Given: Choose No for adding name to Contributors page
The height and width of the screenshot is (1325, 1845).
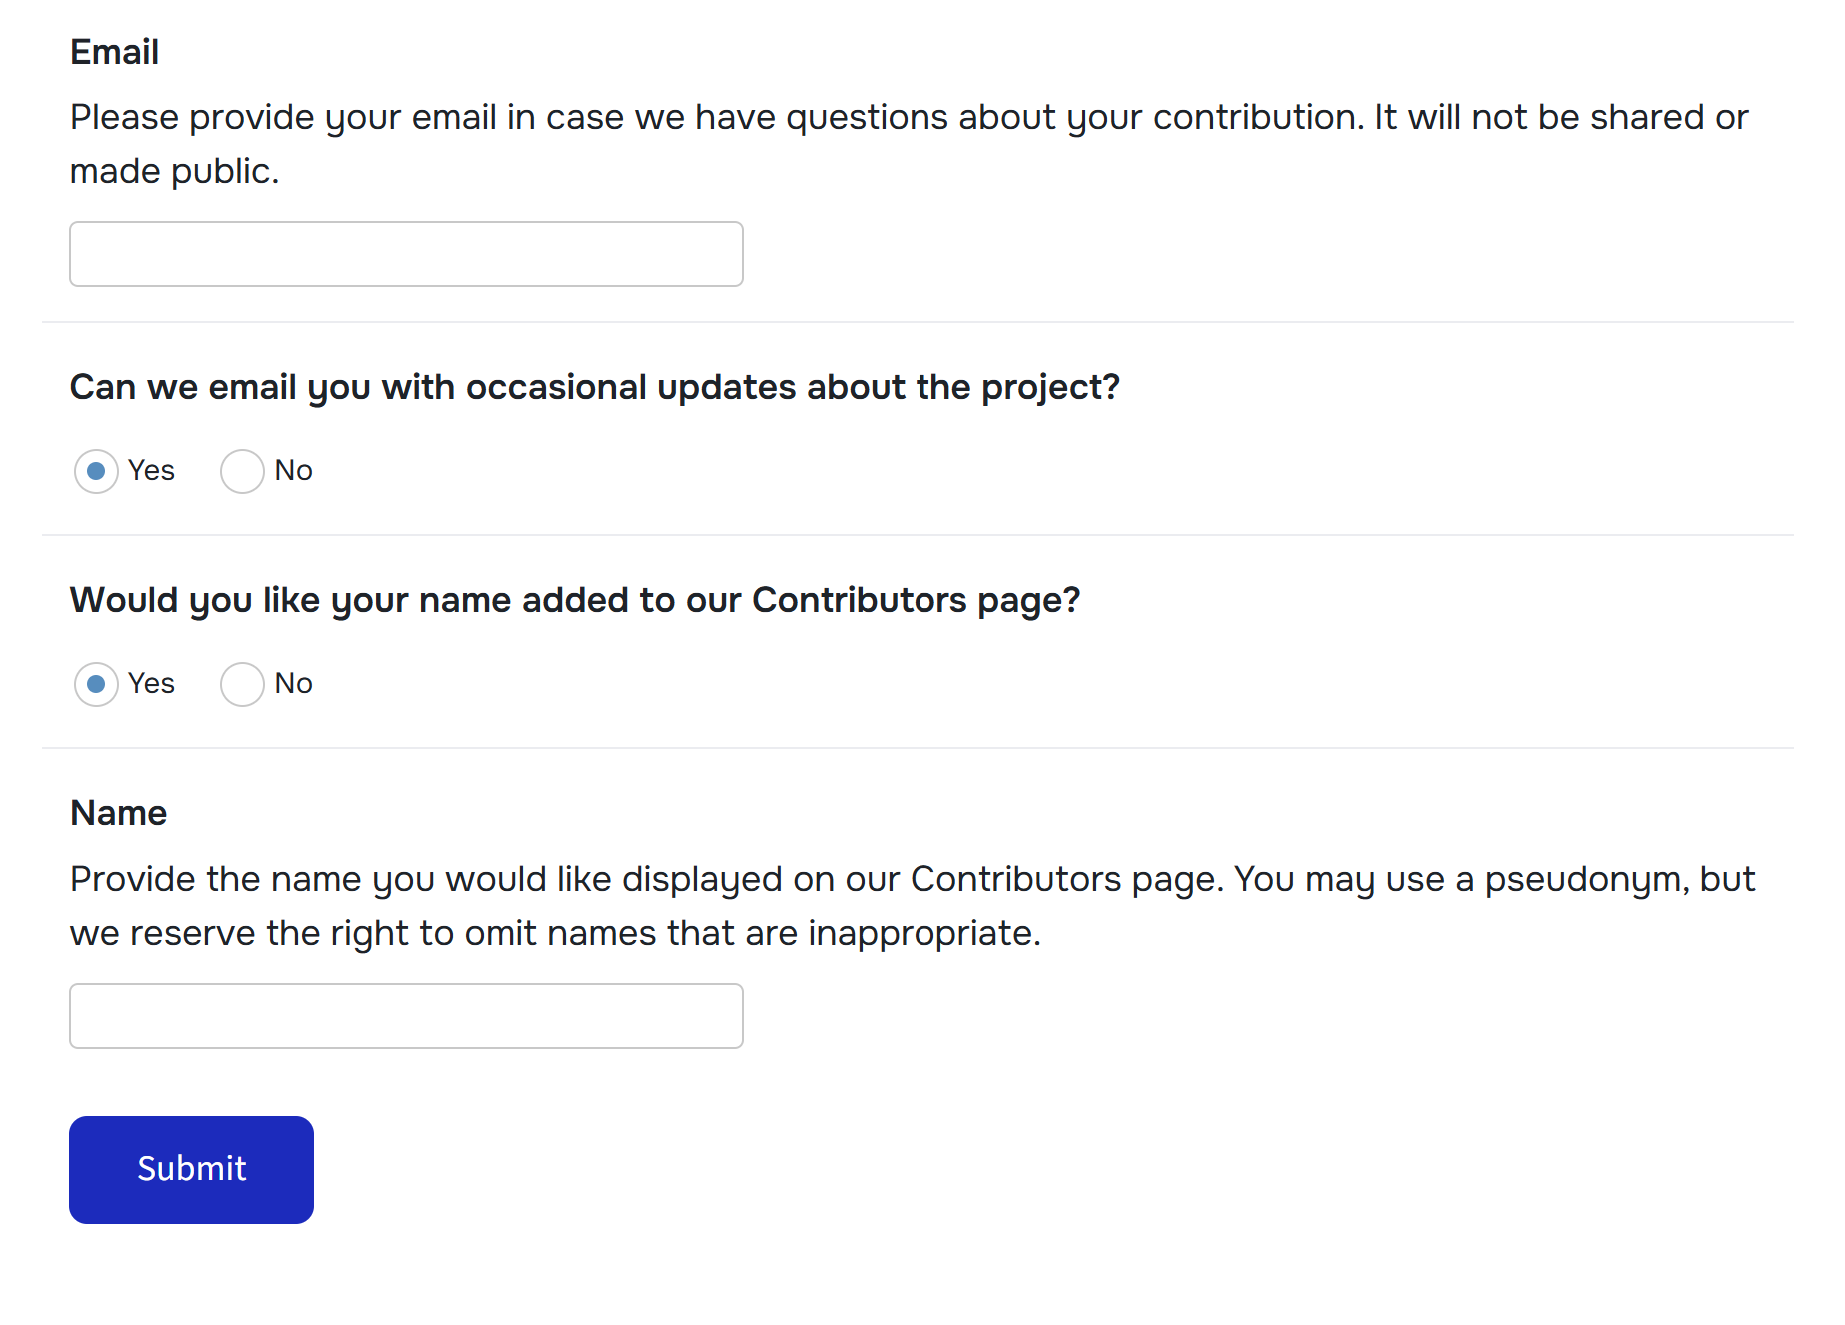Looking at the screenshot, I should [x=242, y=684].
